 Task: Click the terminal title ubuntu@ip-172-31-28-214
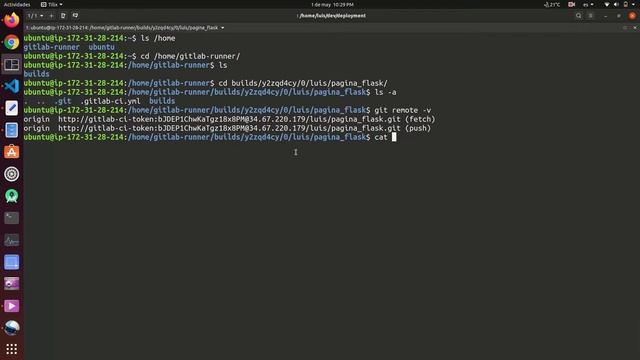coord(122,28)
